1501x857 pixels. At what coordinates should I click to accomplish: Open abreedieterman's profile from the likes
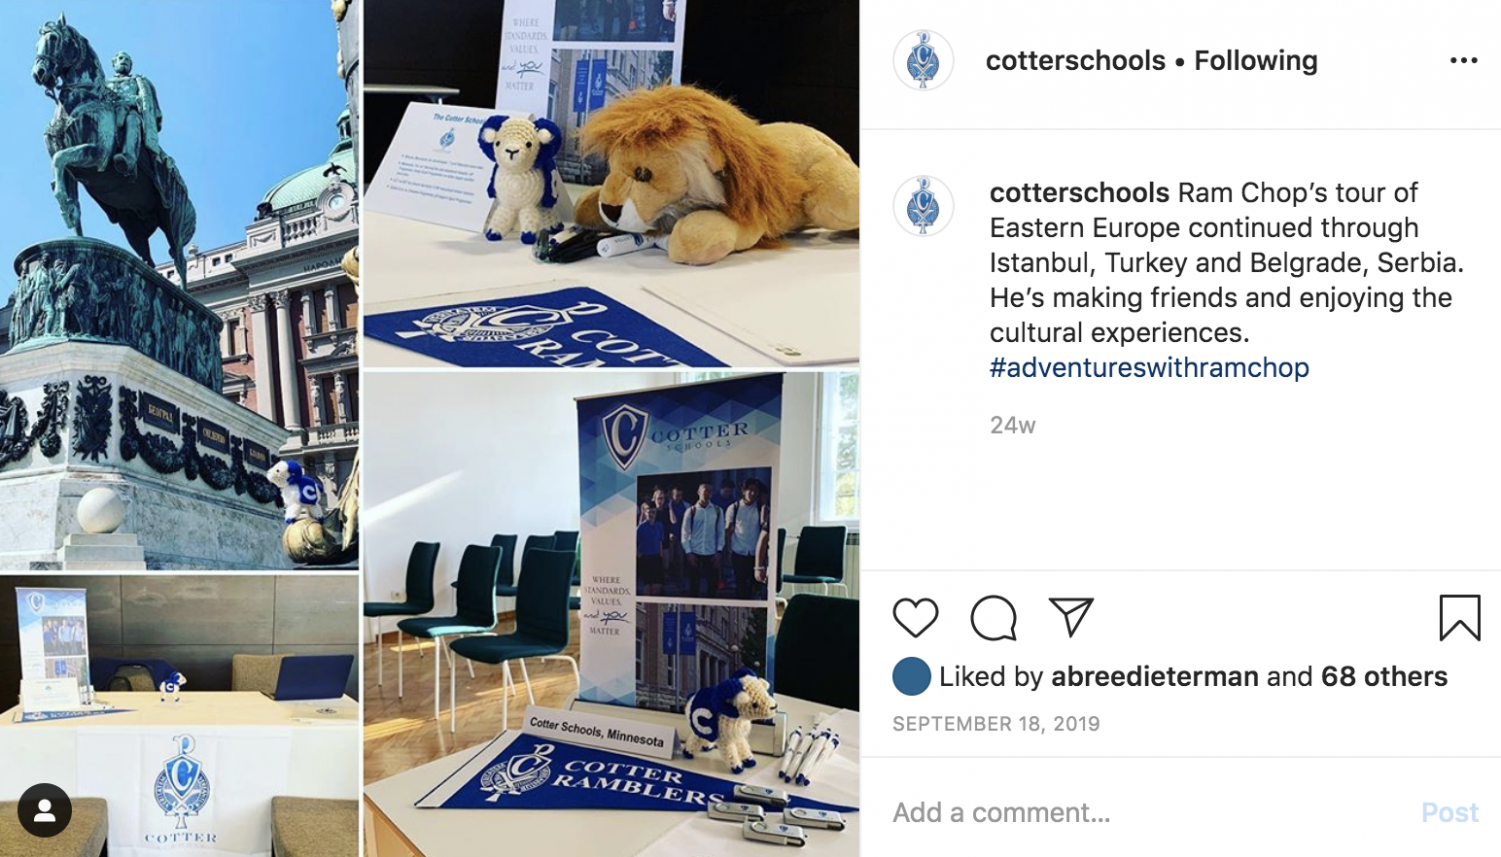click(x=1154, y=677)
